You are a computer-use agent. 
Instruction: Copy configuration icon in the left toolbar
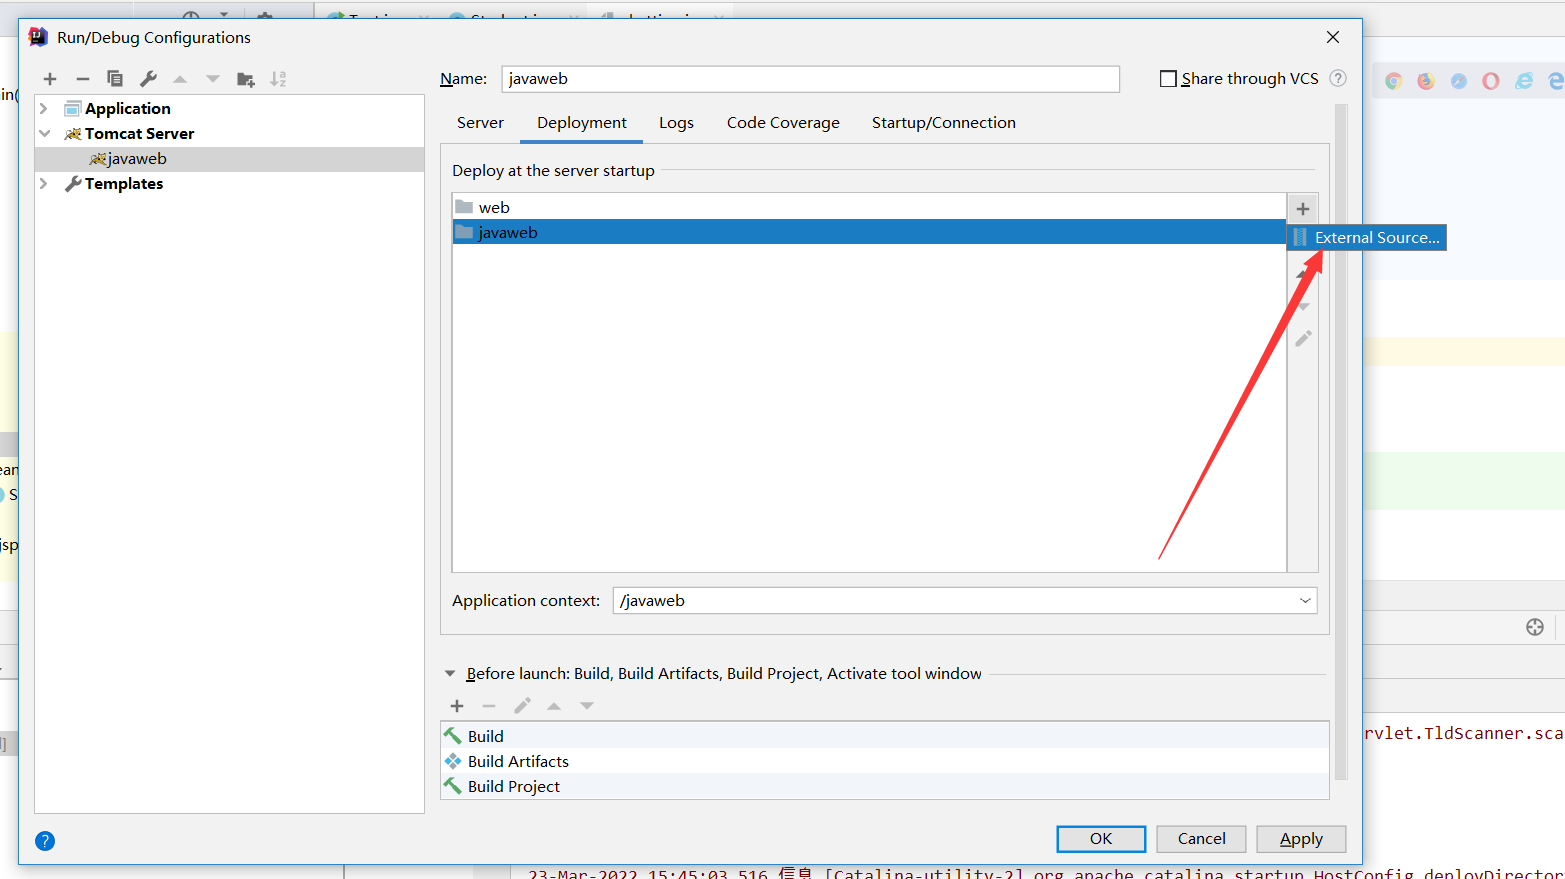[115, 79]
